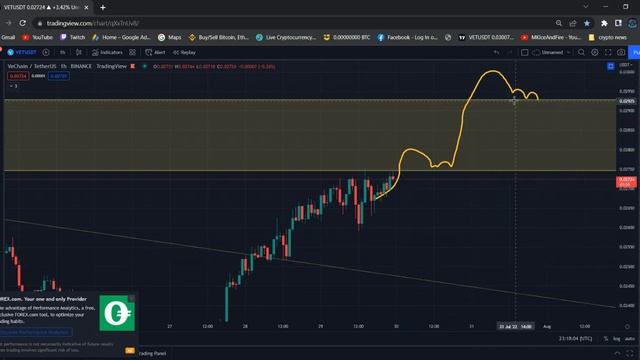Image resolution: width=640 pixels, height=360 pixels.
Task: Open a new browser tab with plus
Action: click(103, 7)
